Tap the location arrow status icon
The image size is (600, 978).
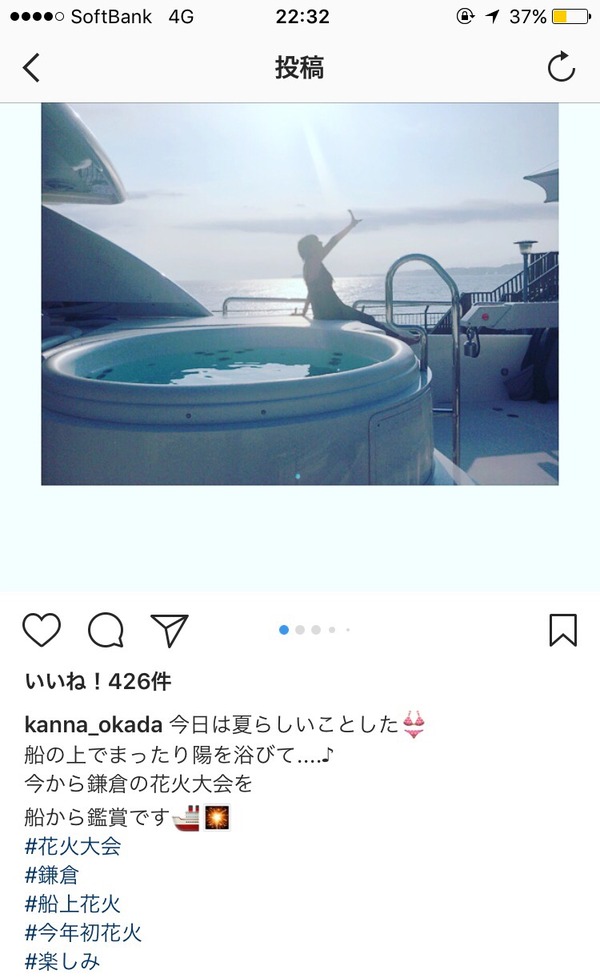pyautogui.click(x=493, y=17)
